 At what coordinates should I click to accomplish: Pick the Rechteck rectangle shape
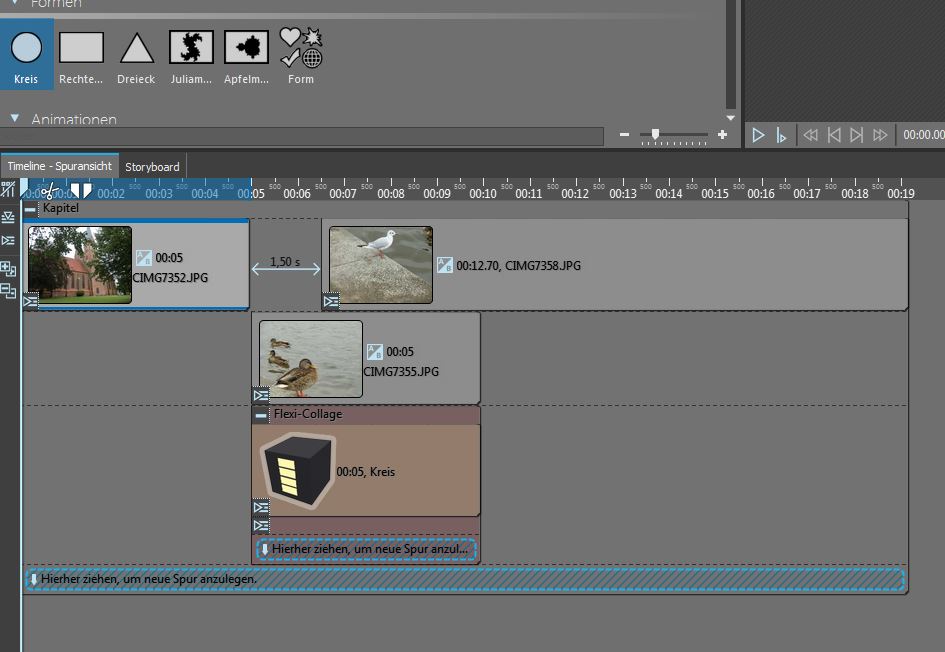click(x=81, y=47)
